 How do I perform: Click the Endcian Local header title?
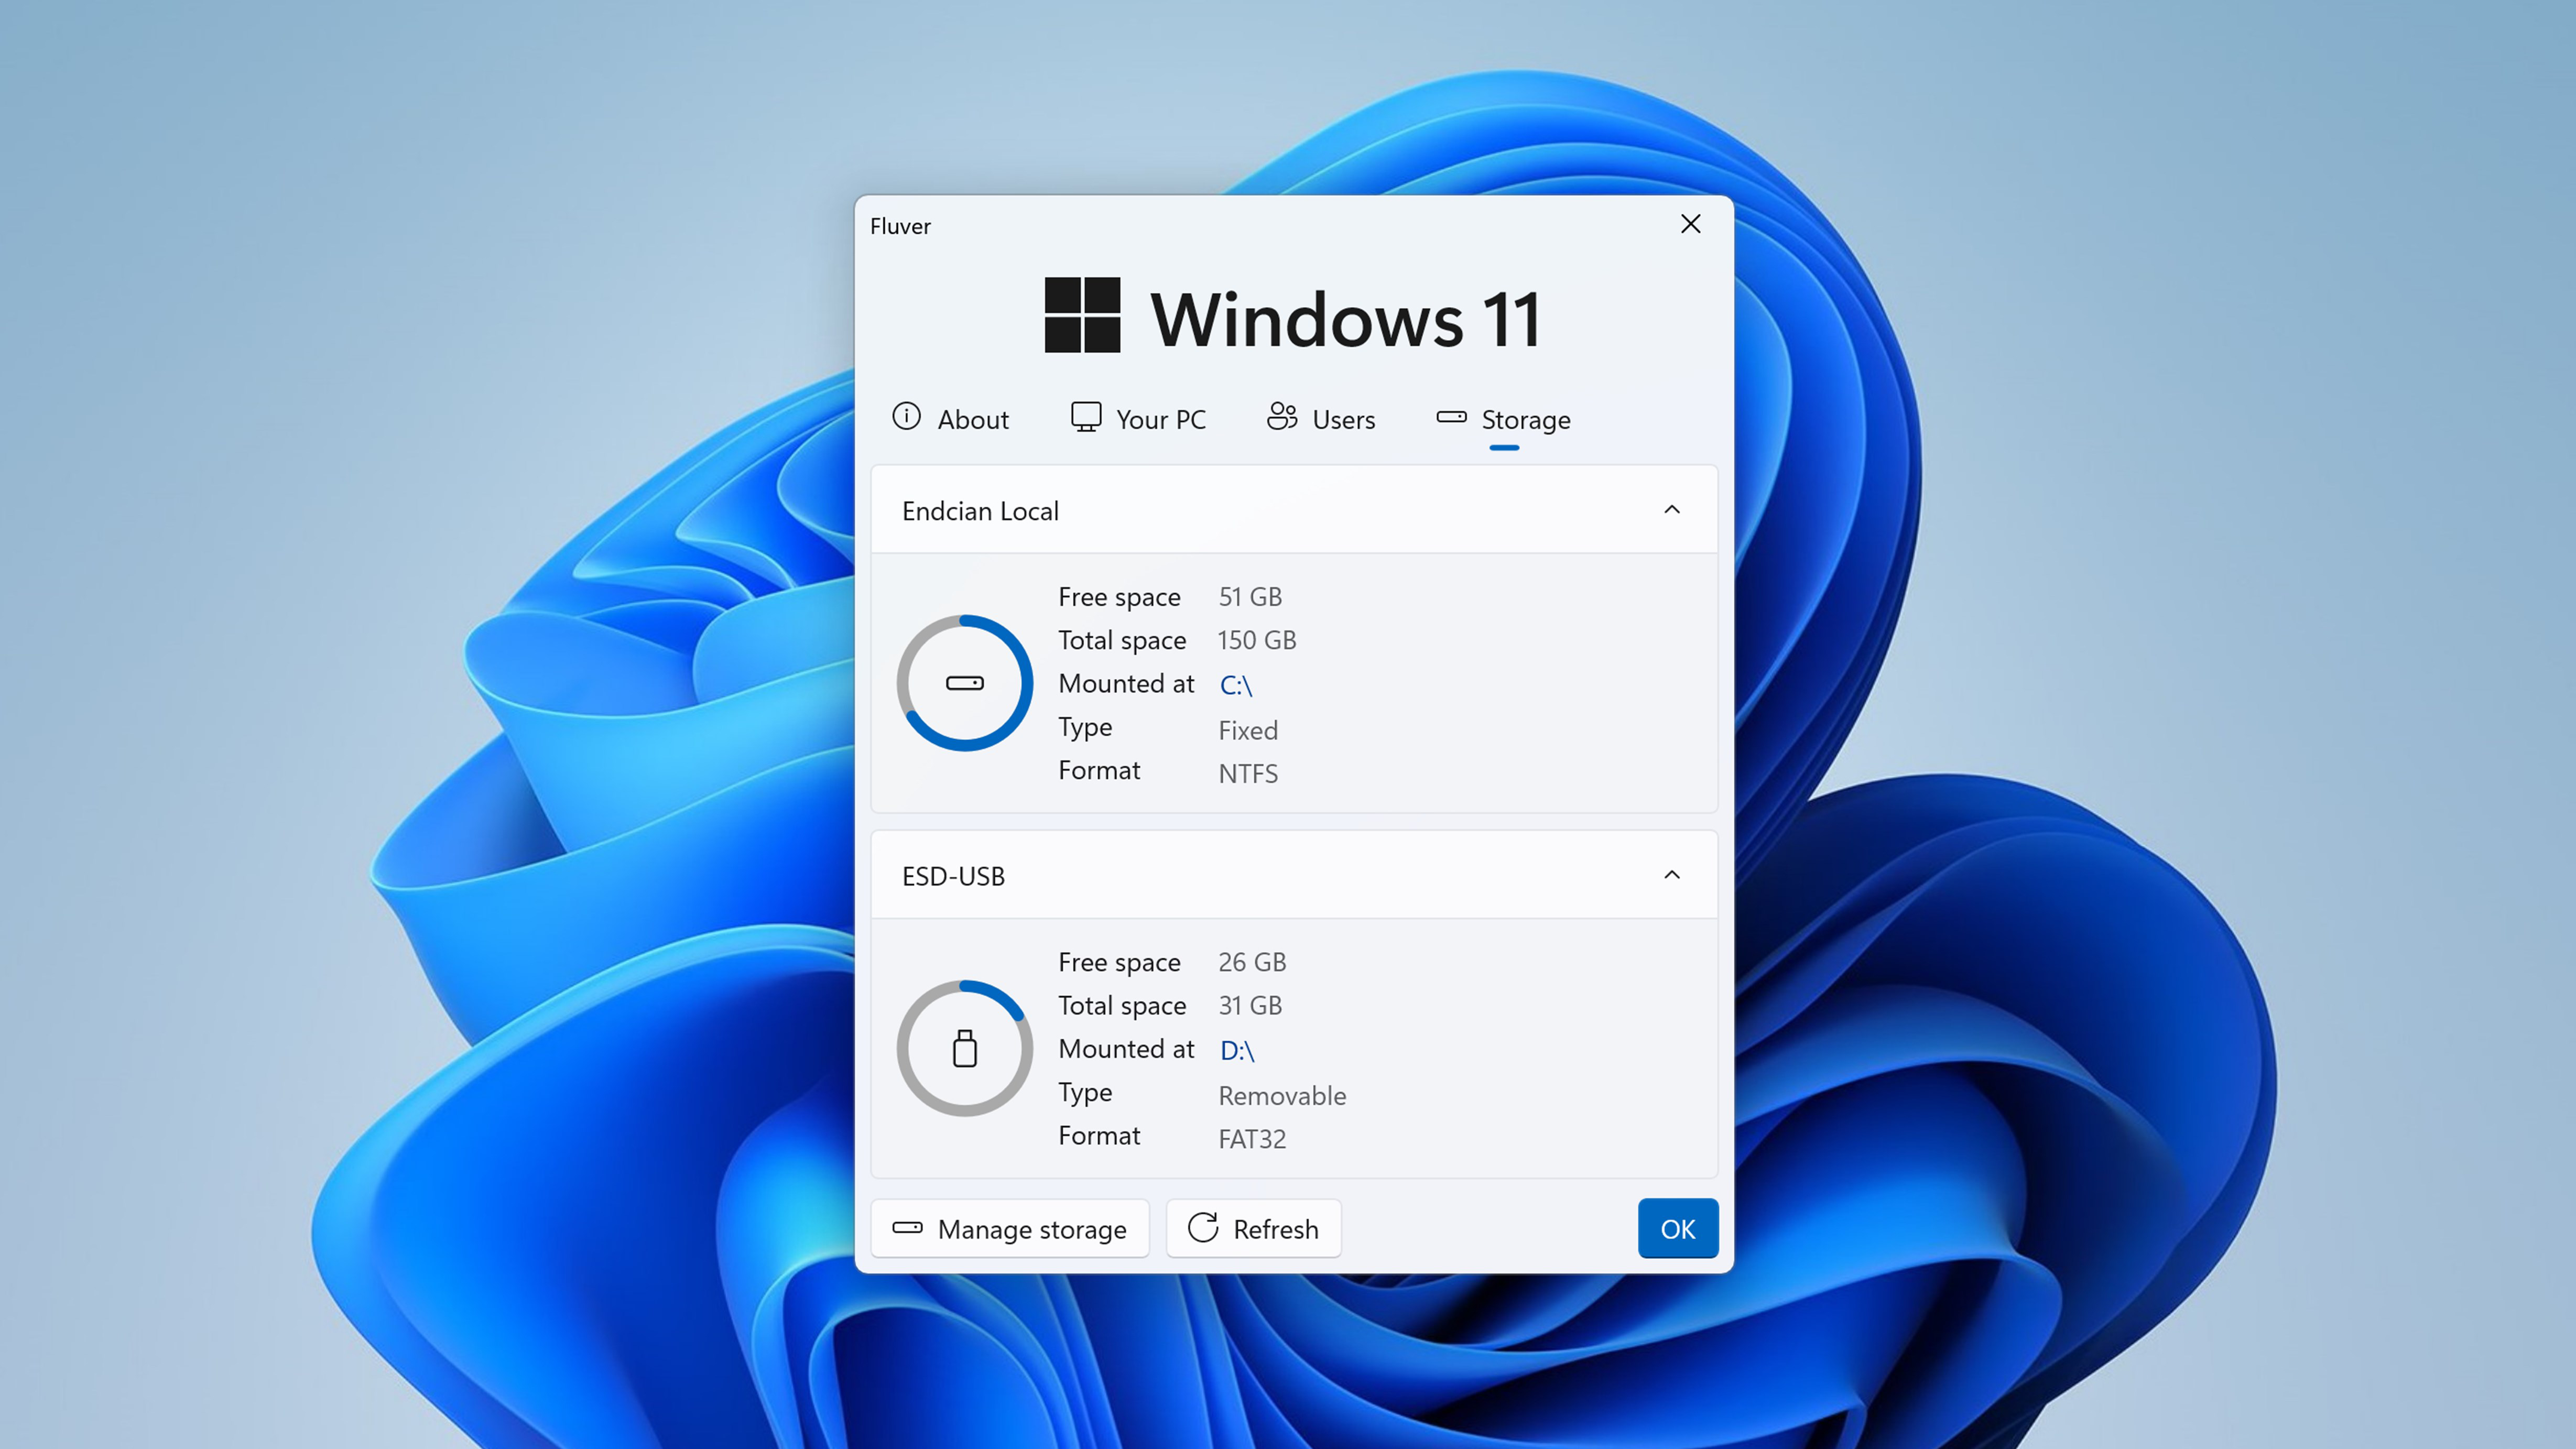coord(980,511)
